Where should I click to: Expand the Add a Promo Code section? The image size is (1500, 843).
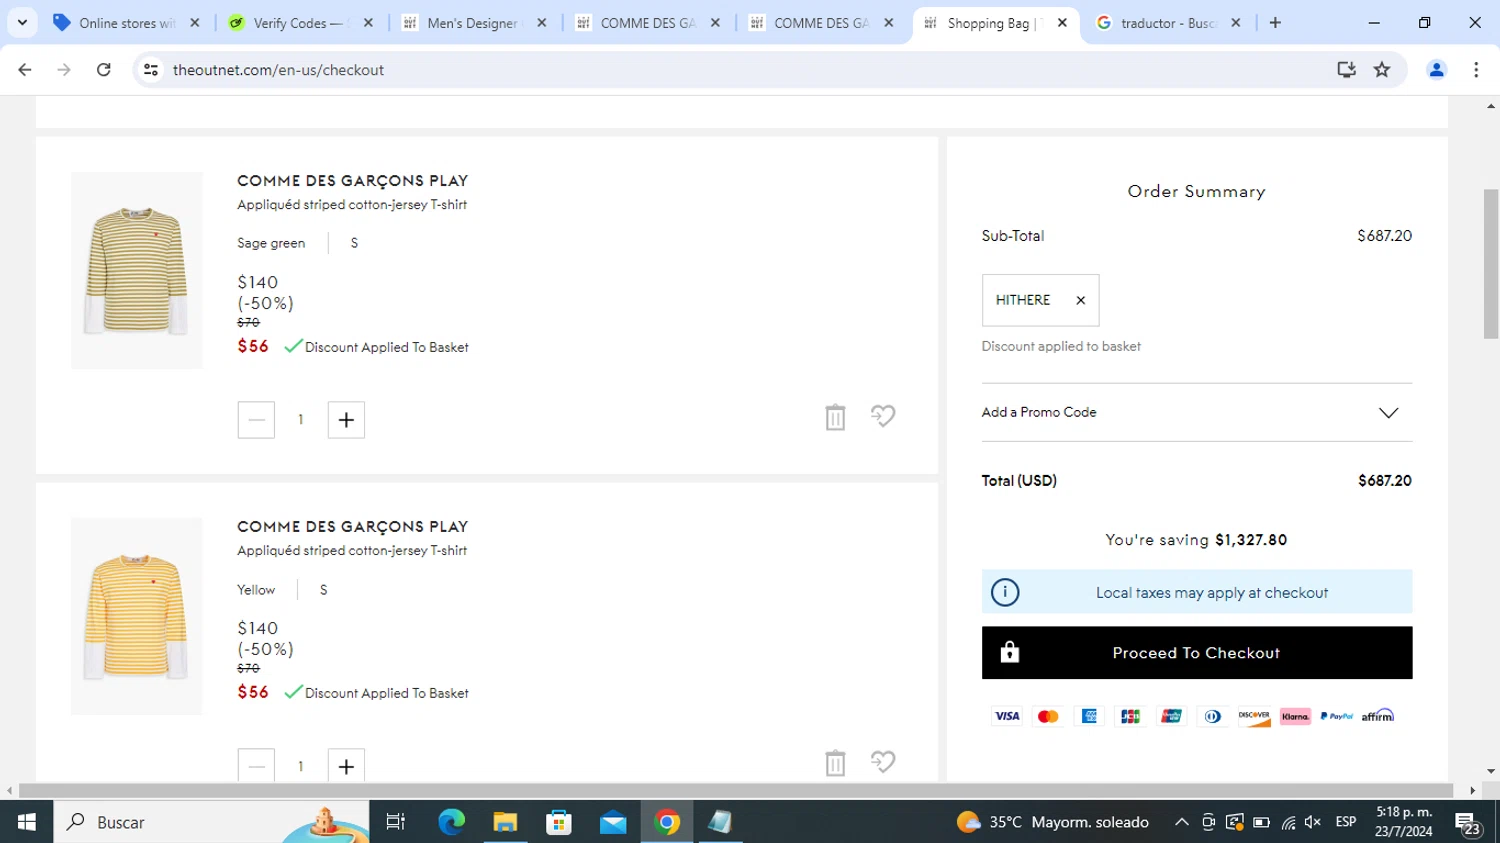coord(1197,412)
